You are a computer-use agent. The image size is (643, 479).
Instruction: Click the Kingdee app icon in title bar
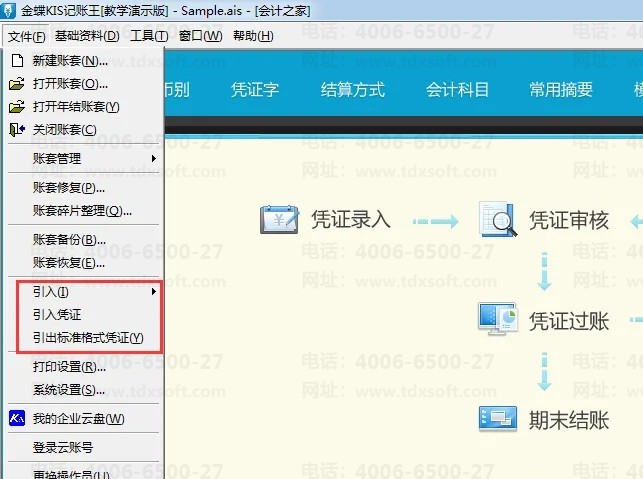pyautogui.click(x=8, y=10)
